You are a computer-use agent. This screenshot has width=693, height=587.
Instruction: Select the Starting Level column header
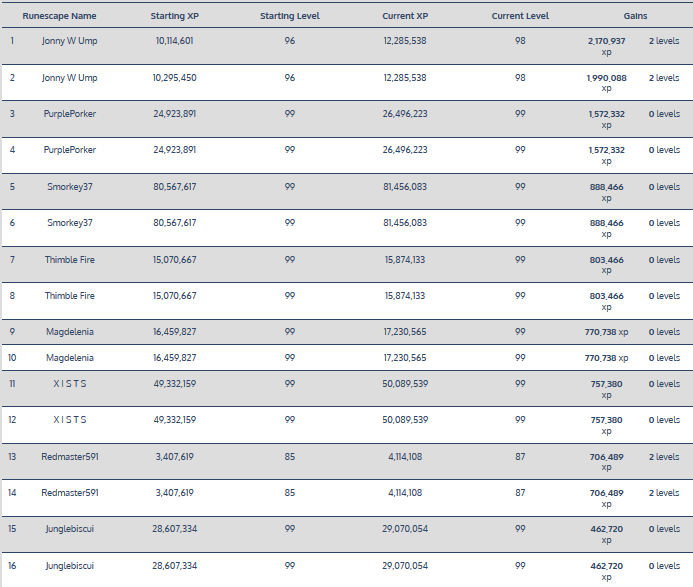(289, 16)
